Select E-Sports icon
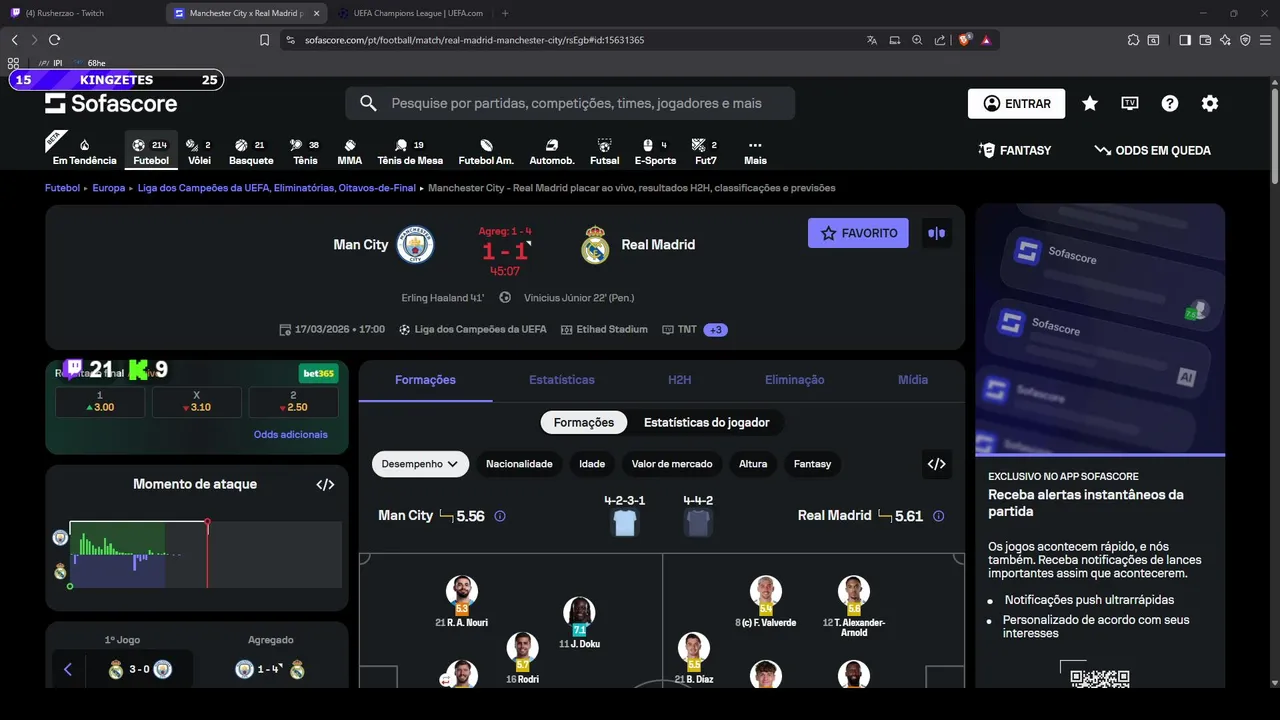The height and width of the screenshot is (720, 1280). [655, 152]
